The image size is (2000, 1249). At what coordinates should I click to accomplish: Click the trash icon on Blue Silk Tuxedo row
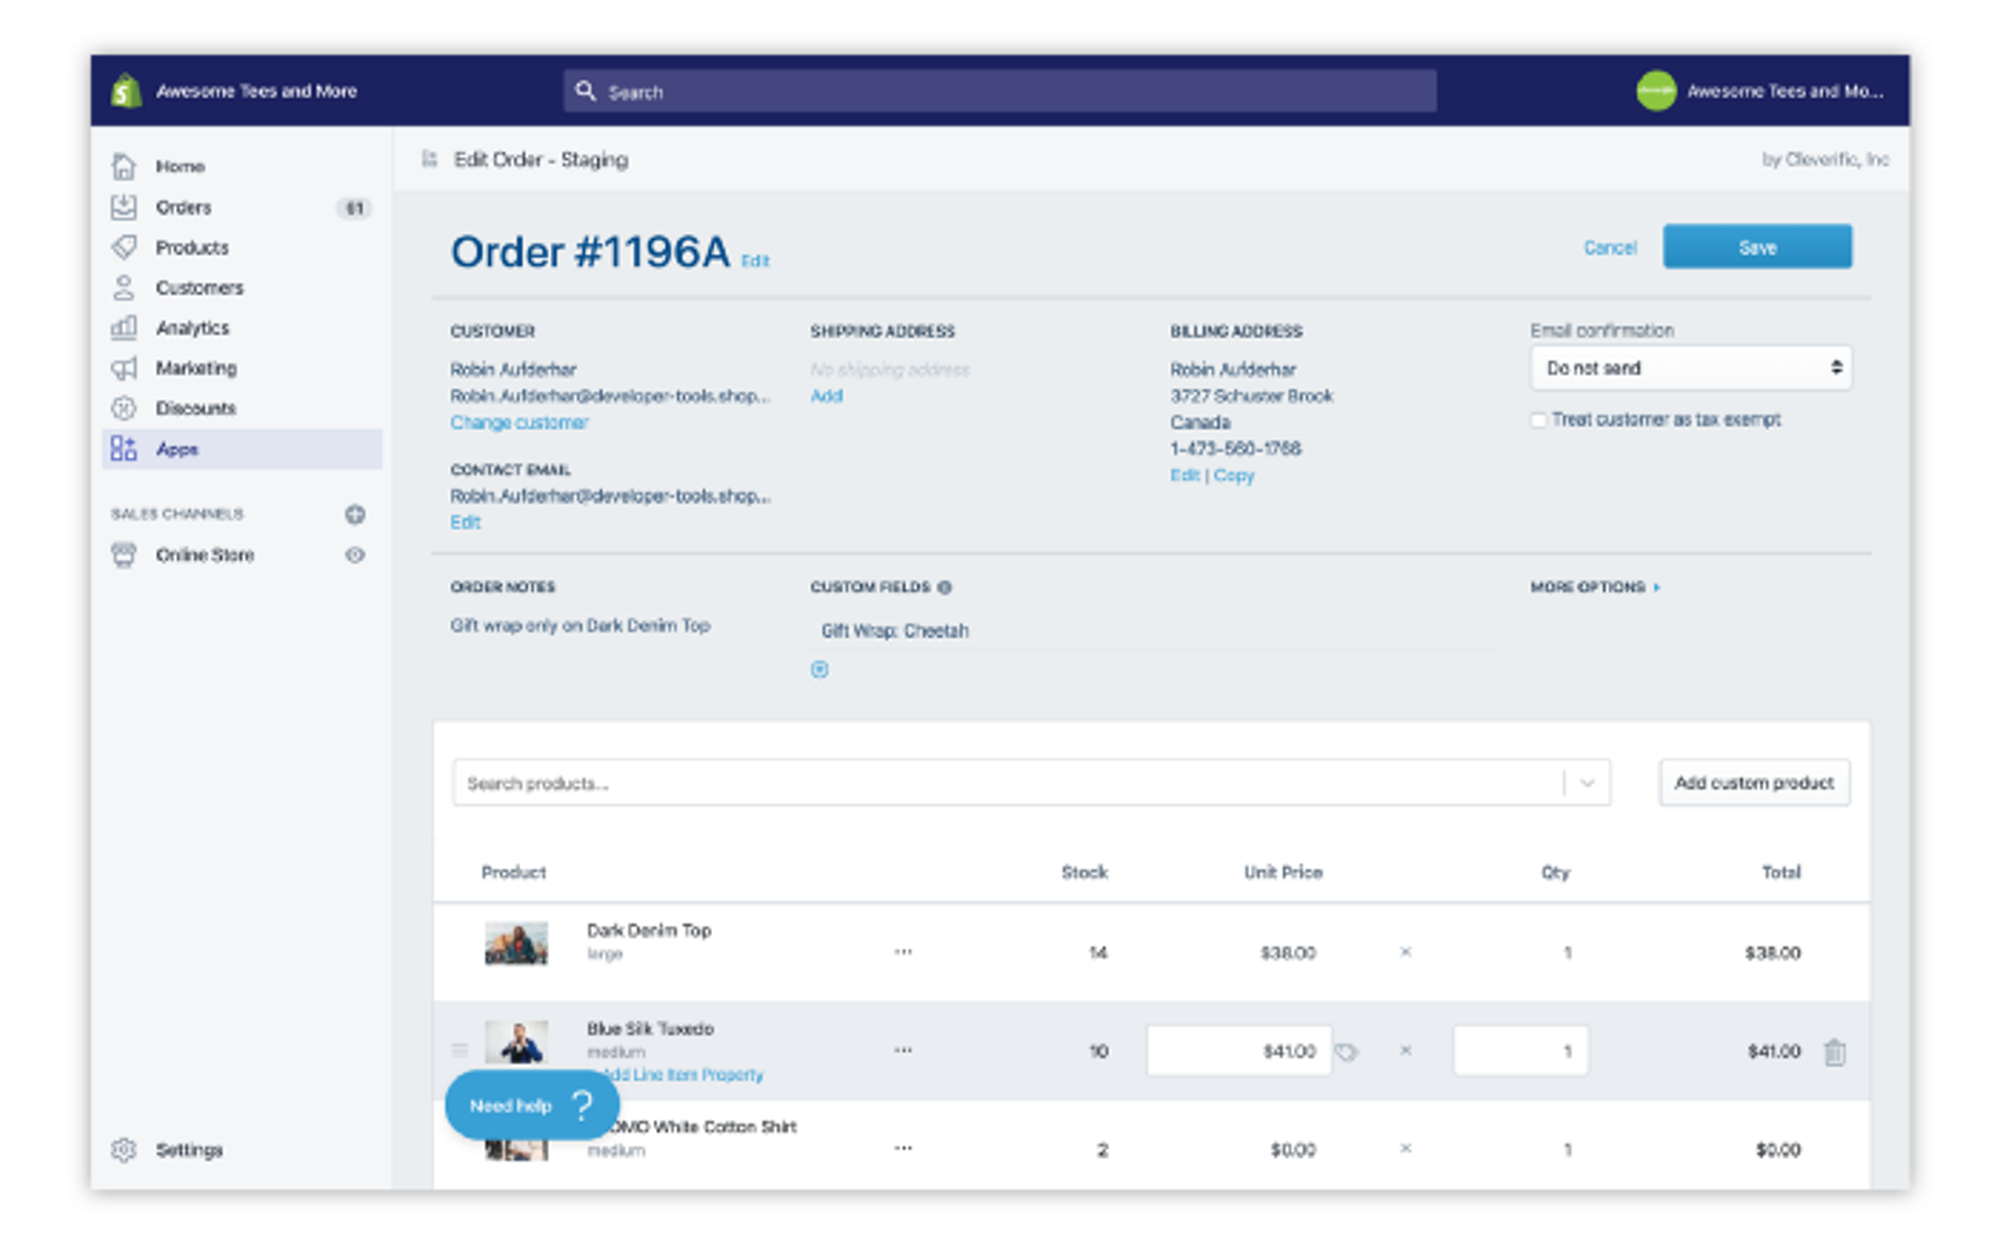pos(1834,1052)
